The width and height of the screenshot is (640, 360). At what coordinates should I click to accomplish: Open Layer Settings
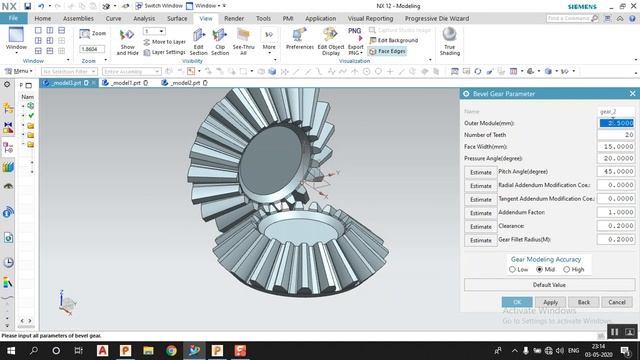click(x=164, y=52)
